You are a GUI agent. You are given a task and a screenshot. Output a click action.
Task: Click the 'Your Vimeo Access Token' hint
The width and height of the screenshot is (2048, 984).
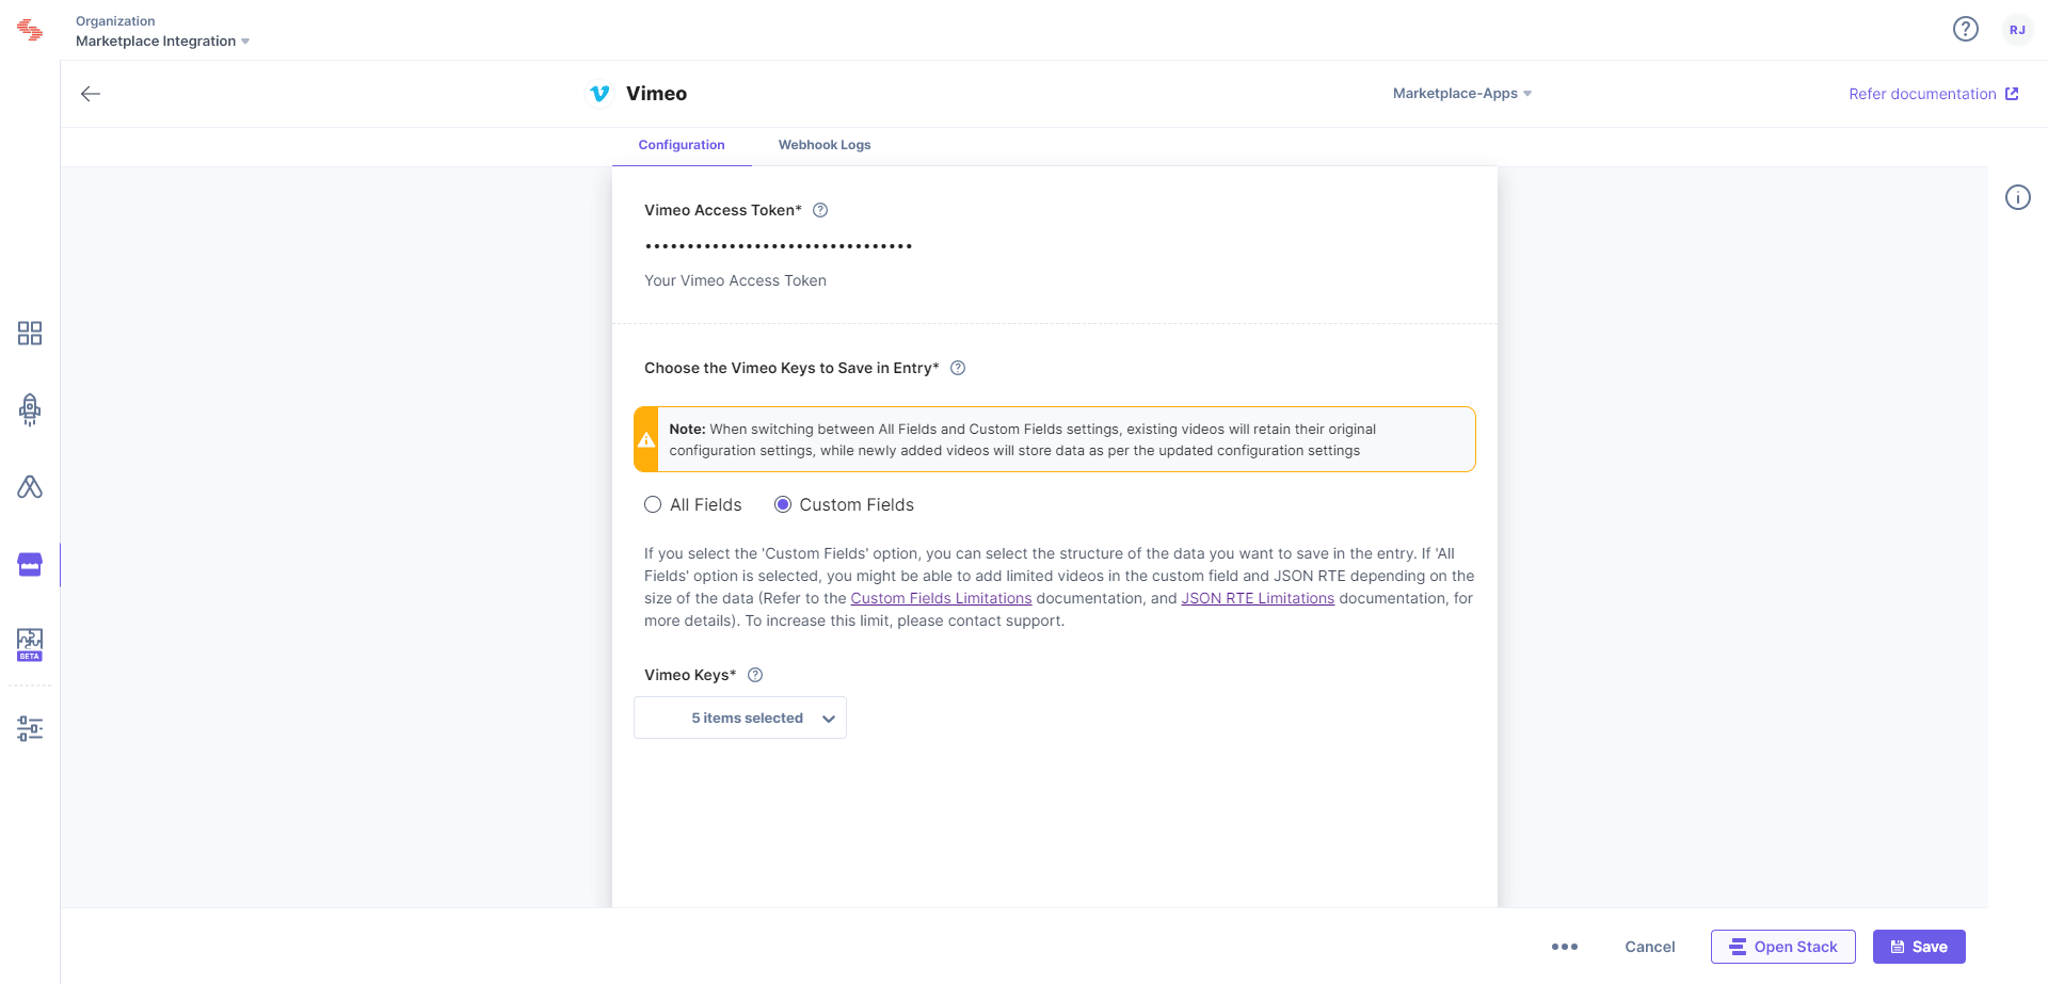(x=735, y=281)
